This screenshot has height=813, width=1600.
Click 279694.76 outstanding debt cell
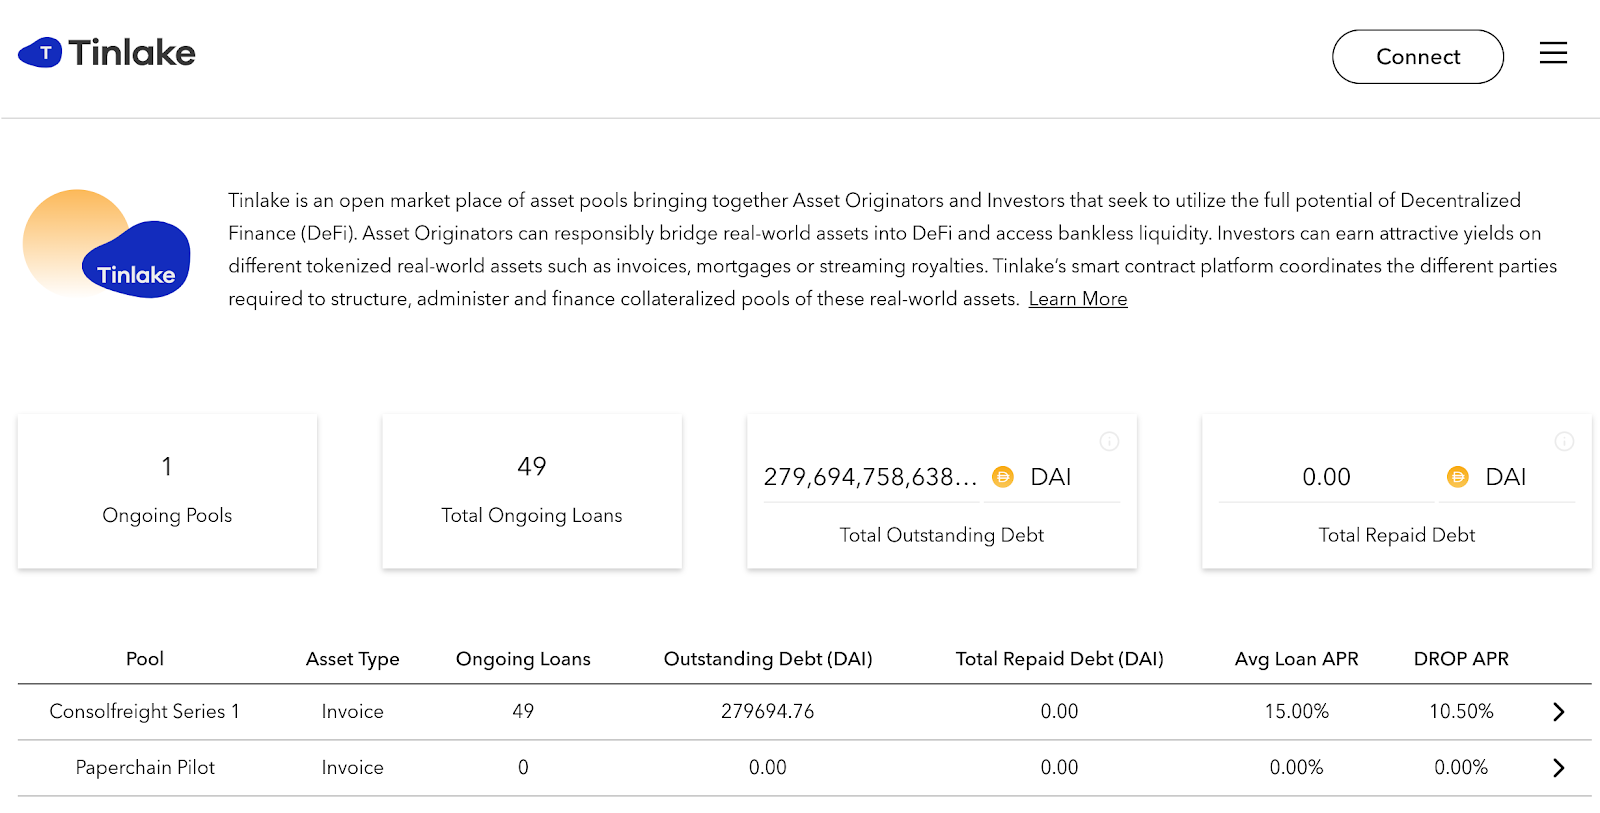tap(768, 711)
